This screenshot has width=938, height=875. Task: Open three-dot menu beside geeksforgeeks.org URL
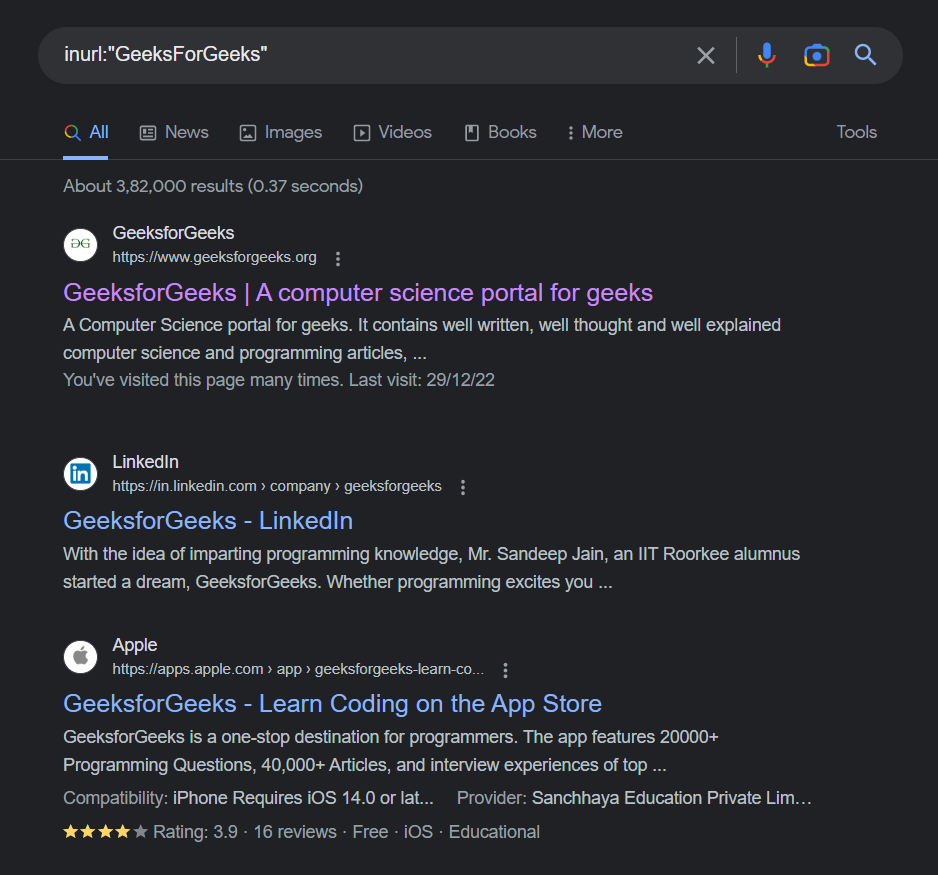(338, 259)
